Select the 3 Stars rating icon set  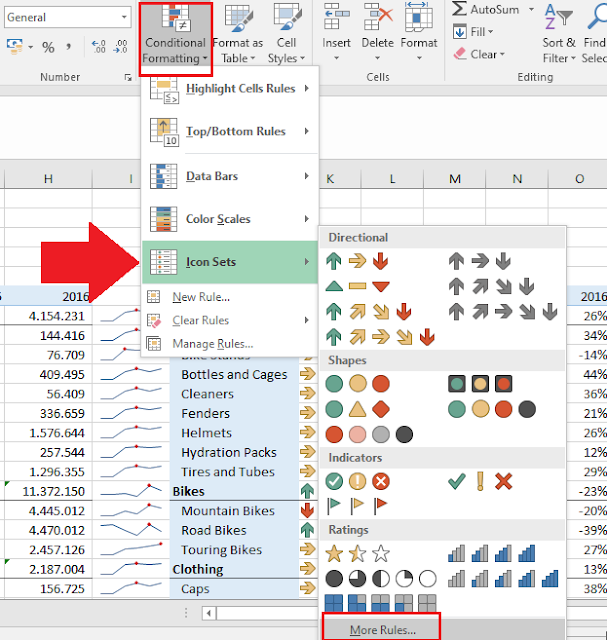pyautogui.click(x=357, y=553)
